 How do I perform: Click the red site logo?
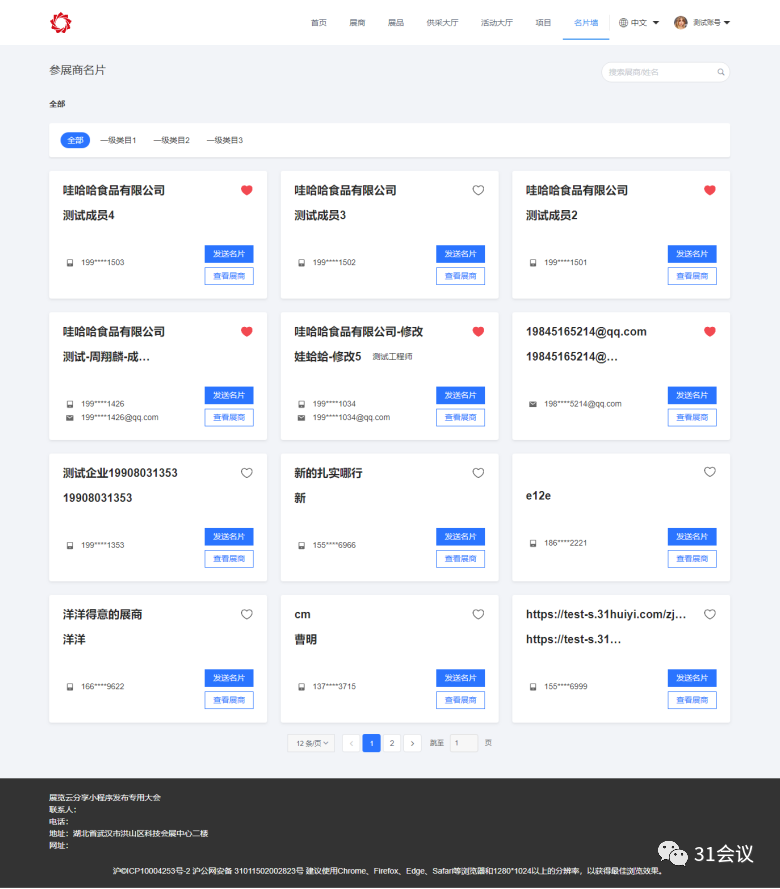click(61, 23)
